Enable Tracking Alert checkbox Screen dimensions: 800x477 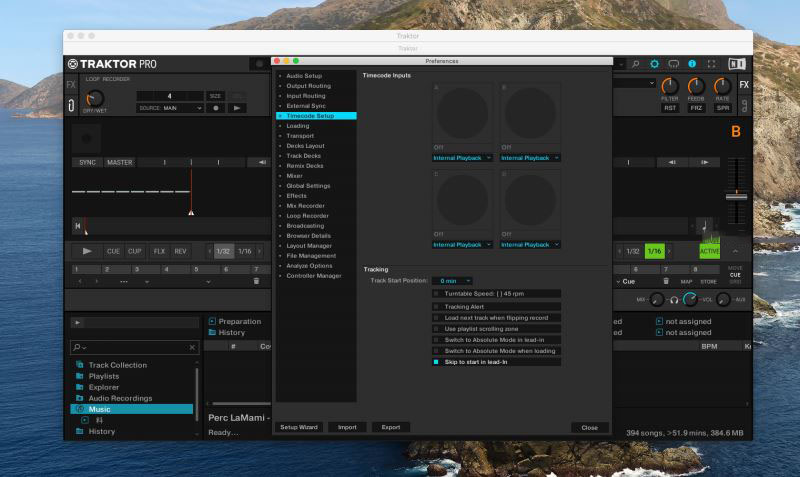coord(436,307)
